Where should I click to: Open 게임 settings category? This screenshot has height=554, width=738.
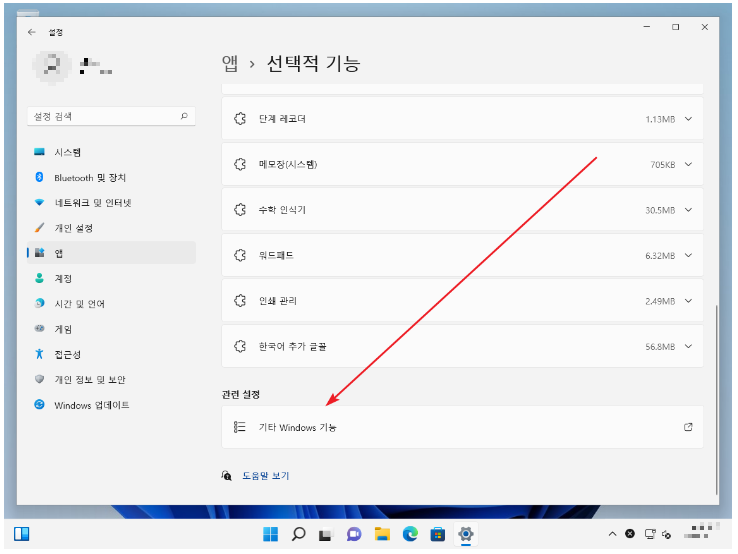(x=112, y=329)
